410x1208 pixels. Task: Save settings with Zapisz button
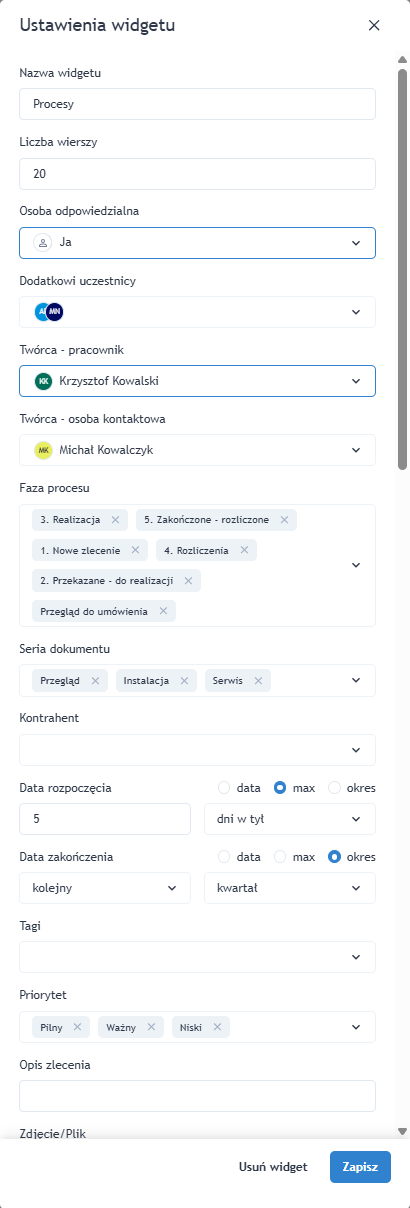(360, 1167)
